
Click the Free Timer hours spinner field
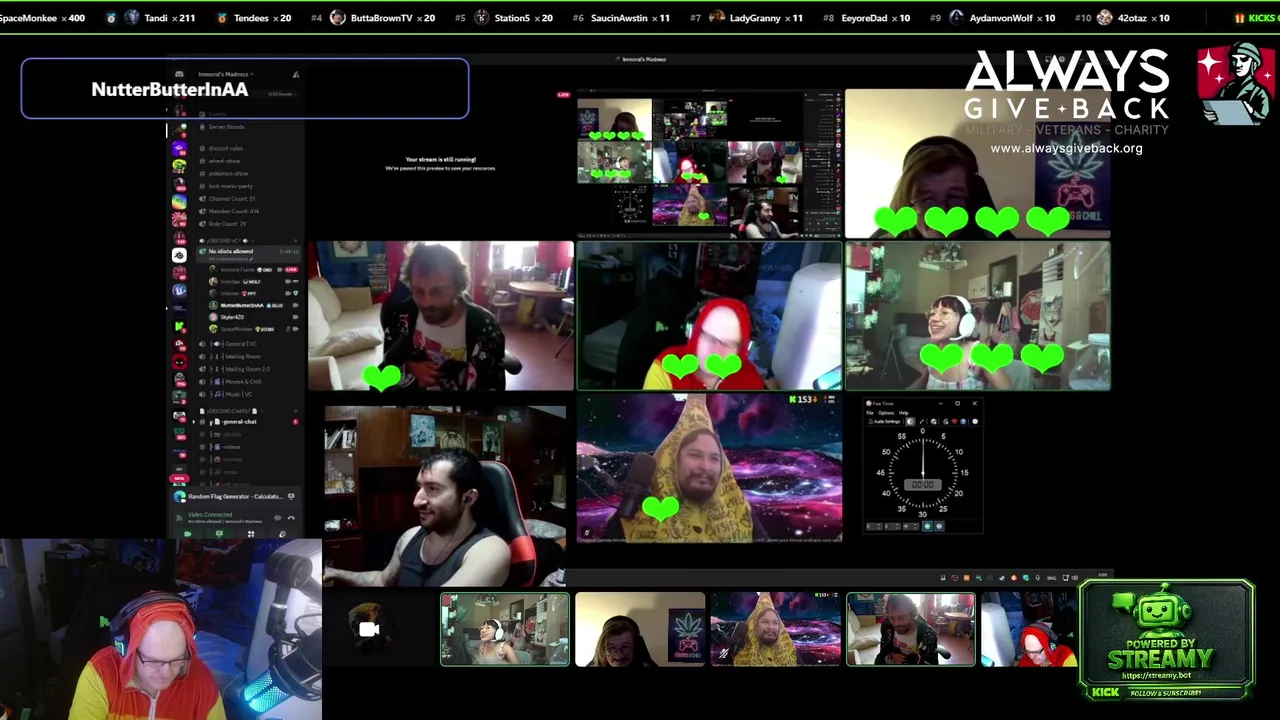point(874,526)
